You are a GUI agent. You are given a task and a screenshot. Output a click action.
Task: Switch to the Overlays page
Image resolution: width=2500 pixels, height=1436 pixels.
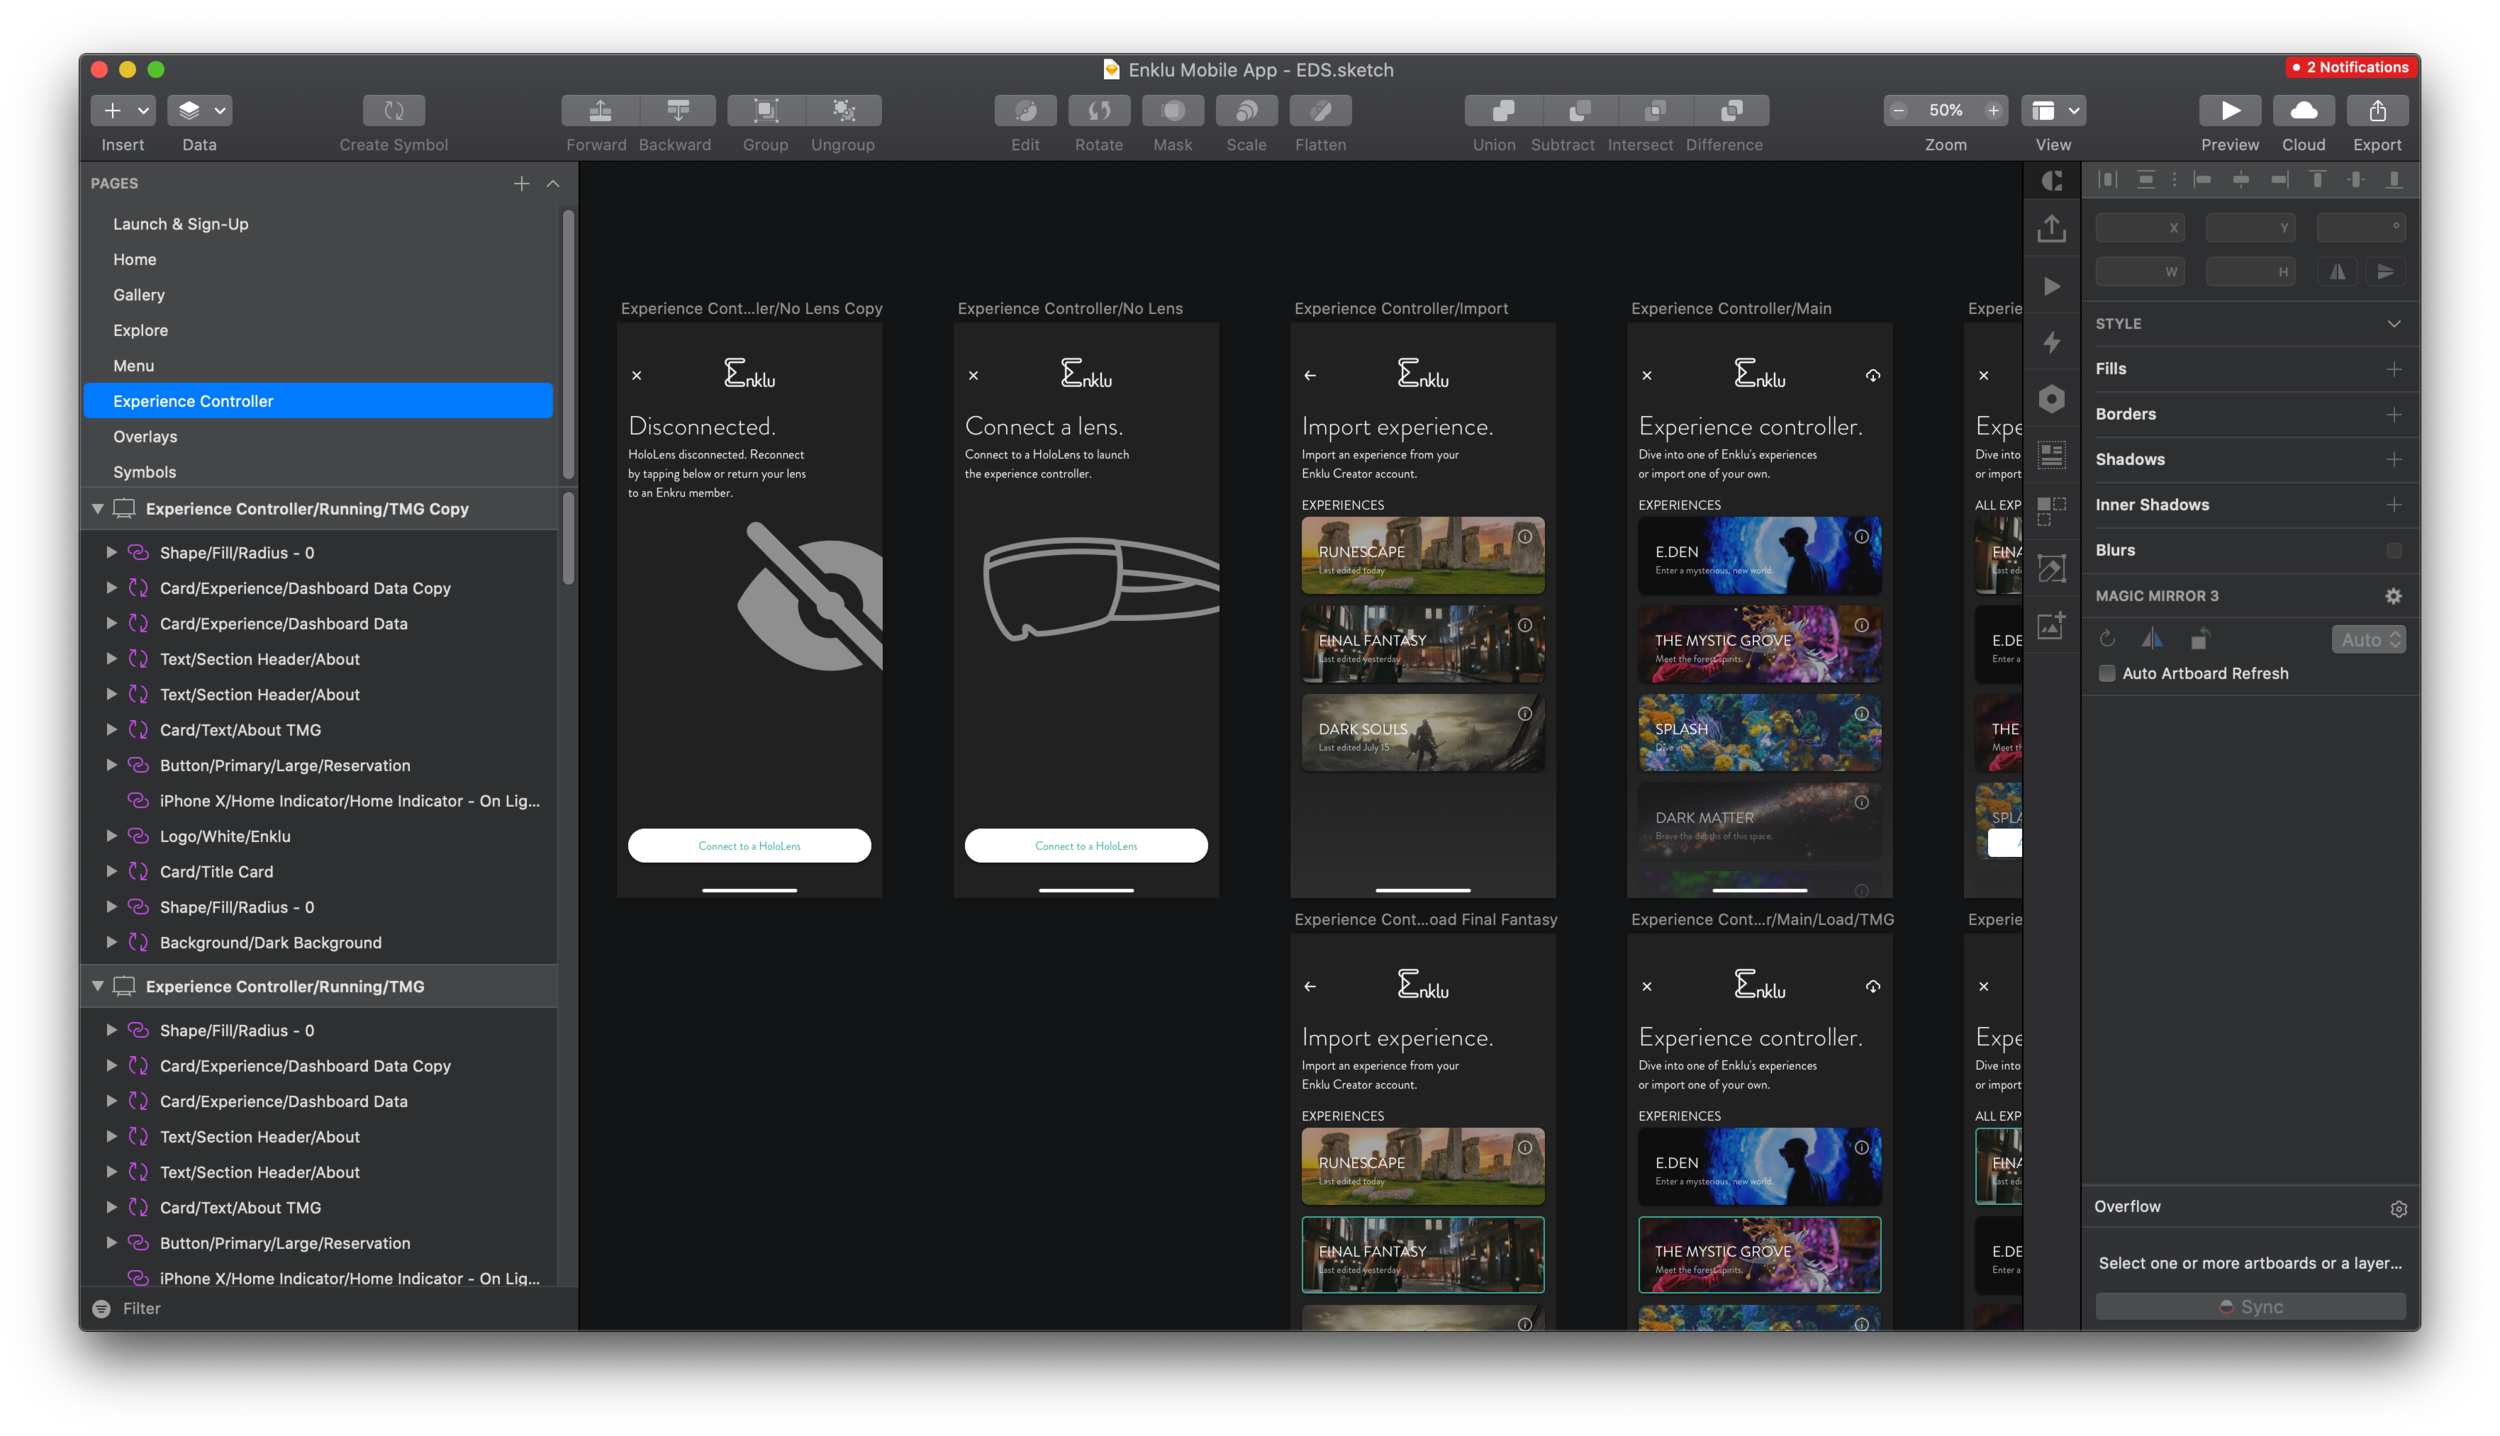[318, 436]
